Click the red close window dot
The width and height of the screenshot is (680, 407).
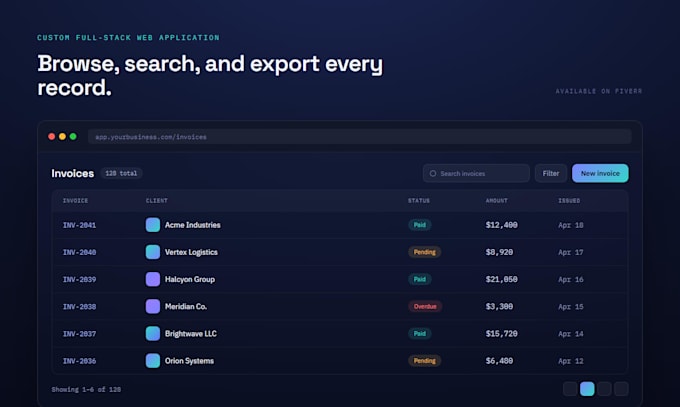pos(52,136)
